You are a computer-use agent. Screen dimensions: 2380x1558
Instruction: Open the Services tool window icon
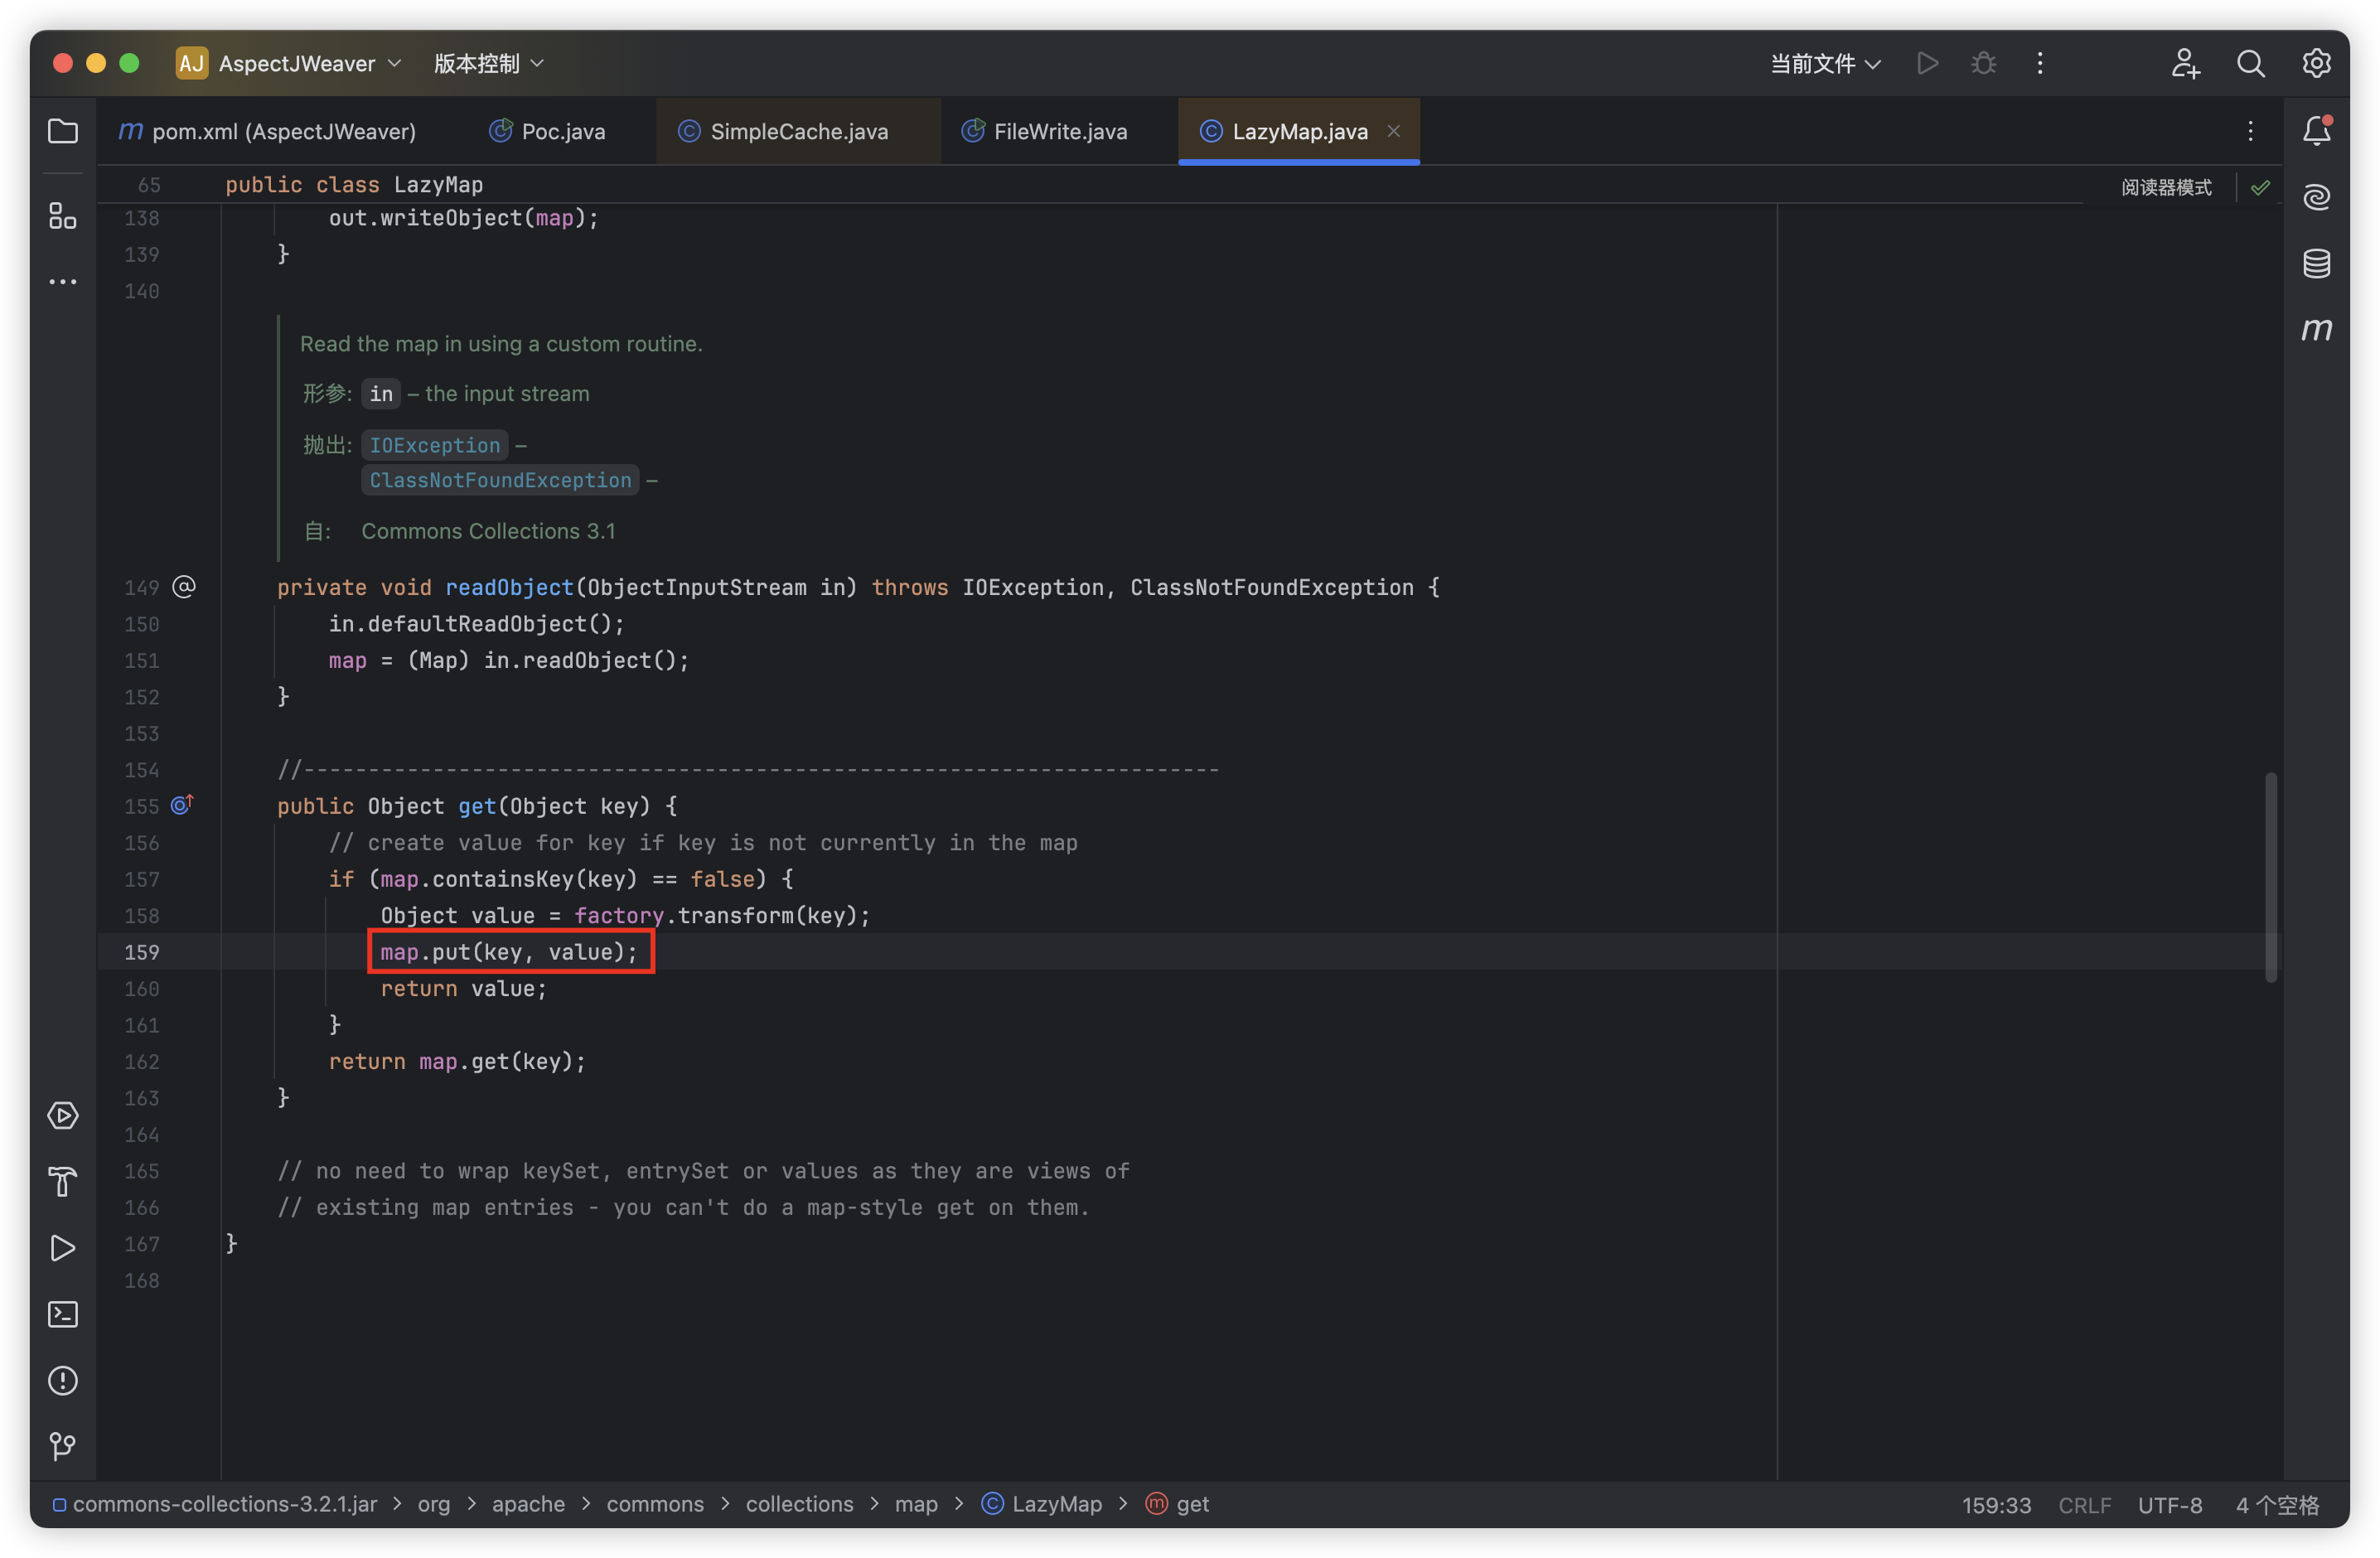click(x=63, y=1115)
